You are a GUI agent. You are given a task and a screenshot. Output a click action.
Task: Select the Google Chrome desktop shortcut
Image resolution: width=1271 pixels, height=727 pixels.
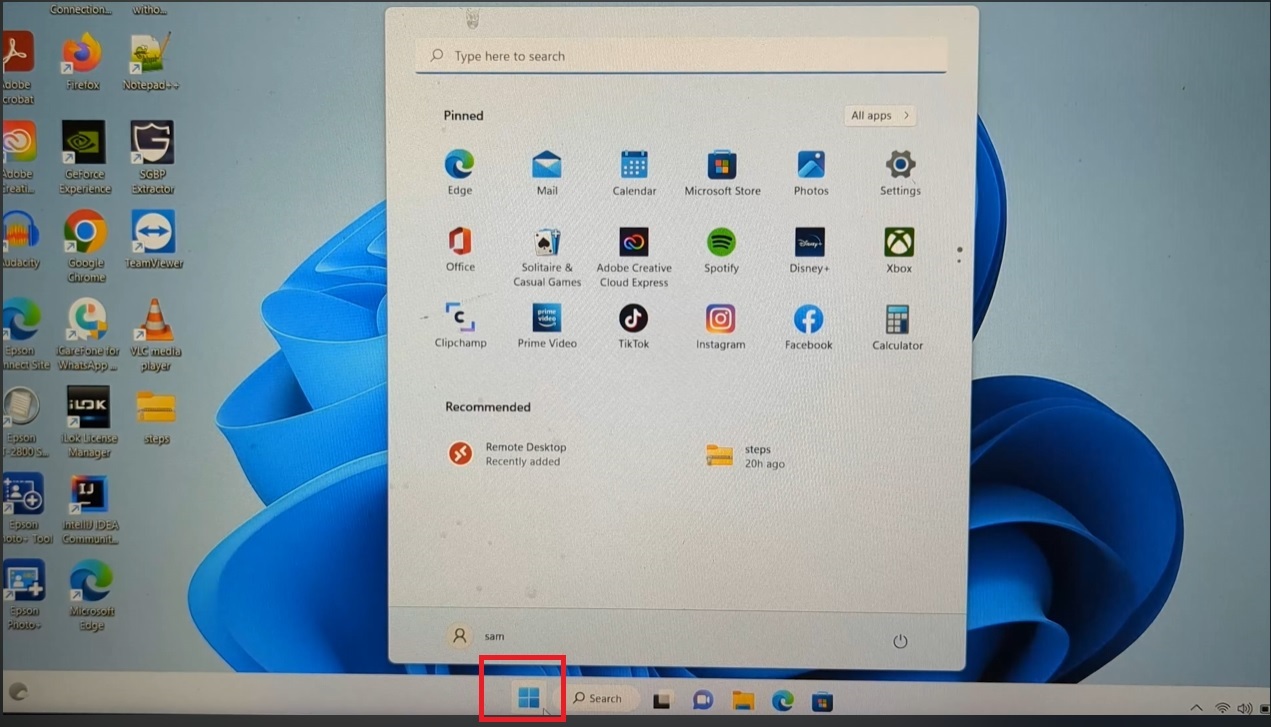coord(86,246)
